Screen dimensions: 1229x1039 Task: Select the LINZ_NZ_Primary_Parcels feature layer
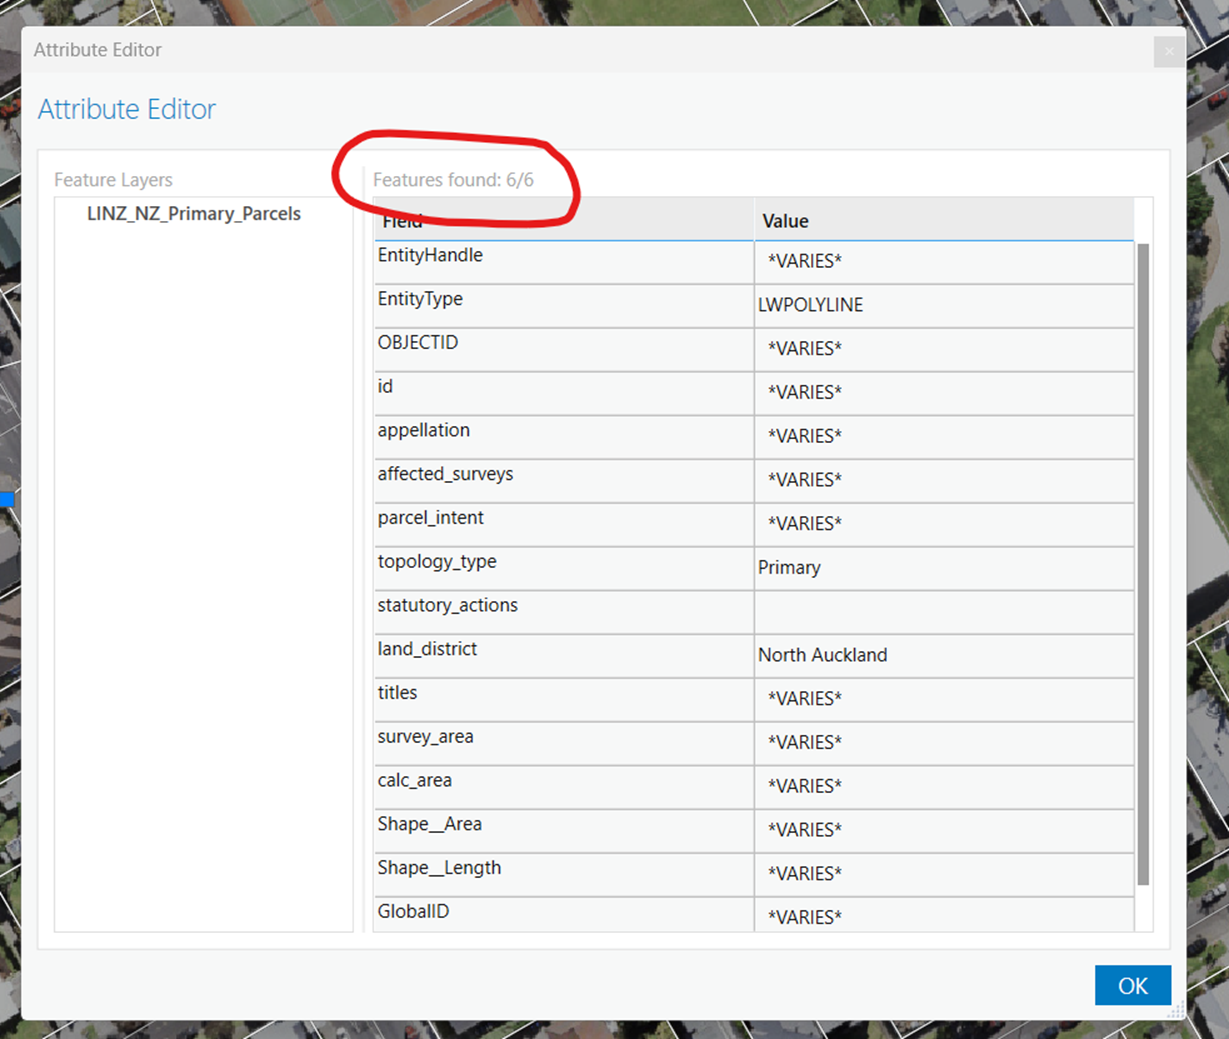[x=194, y=213]
